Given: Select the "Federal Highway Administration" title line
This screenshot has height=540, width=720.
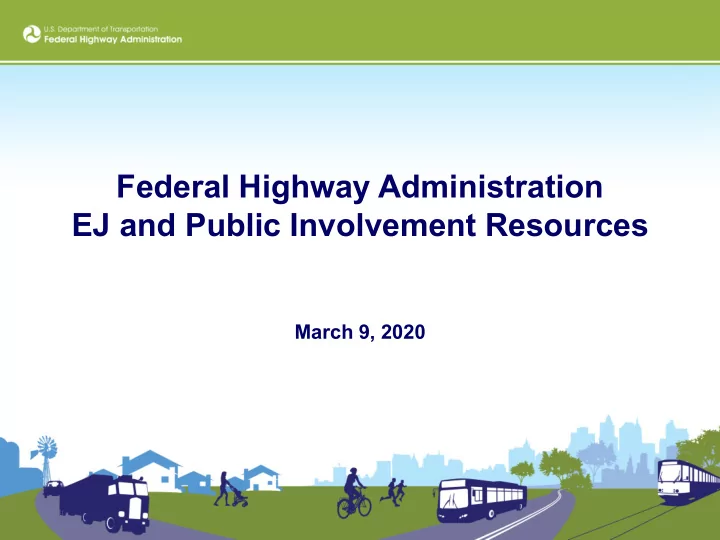Looking at the screenshot, I should 360,187.
